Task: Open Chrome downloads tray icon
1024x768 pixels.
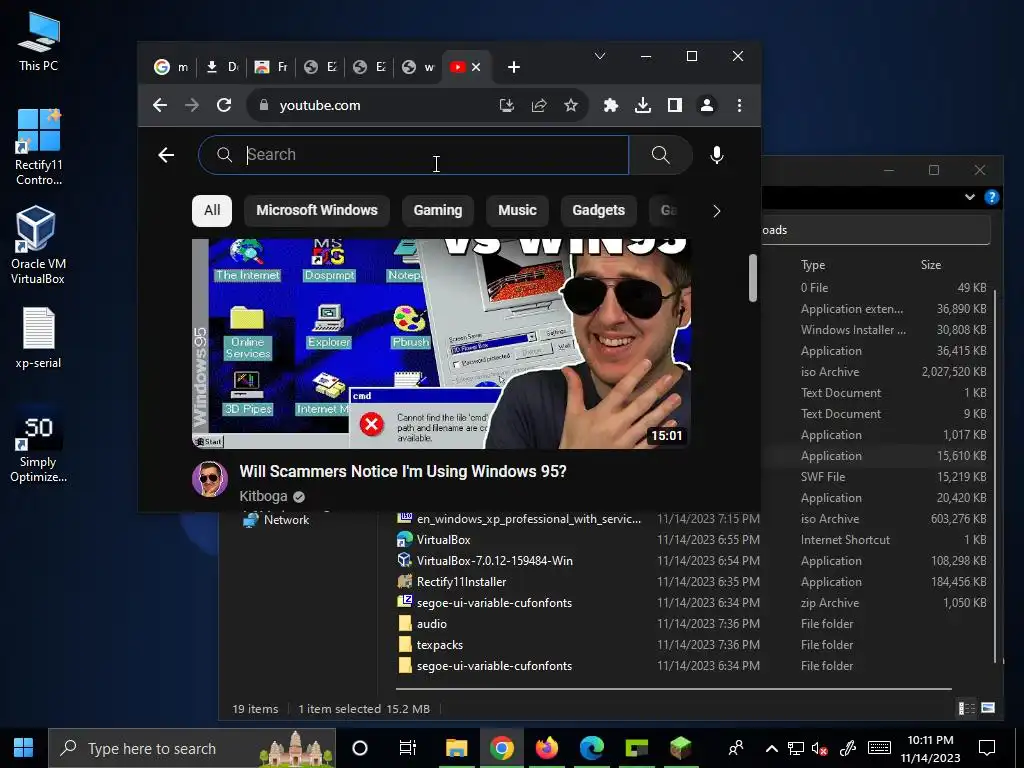Action: [x=643, y=105]
